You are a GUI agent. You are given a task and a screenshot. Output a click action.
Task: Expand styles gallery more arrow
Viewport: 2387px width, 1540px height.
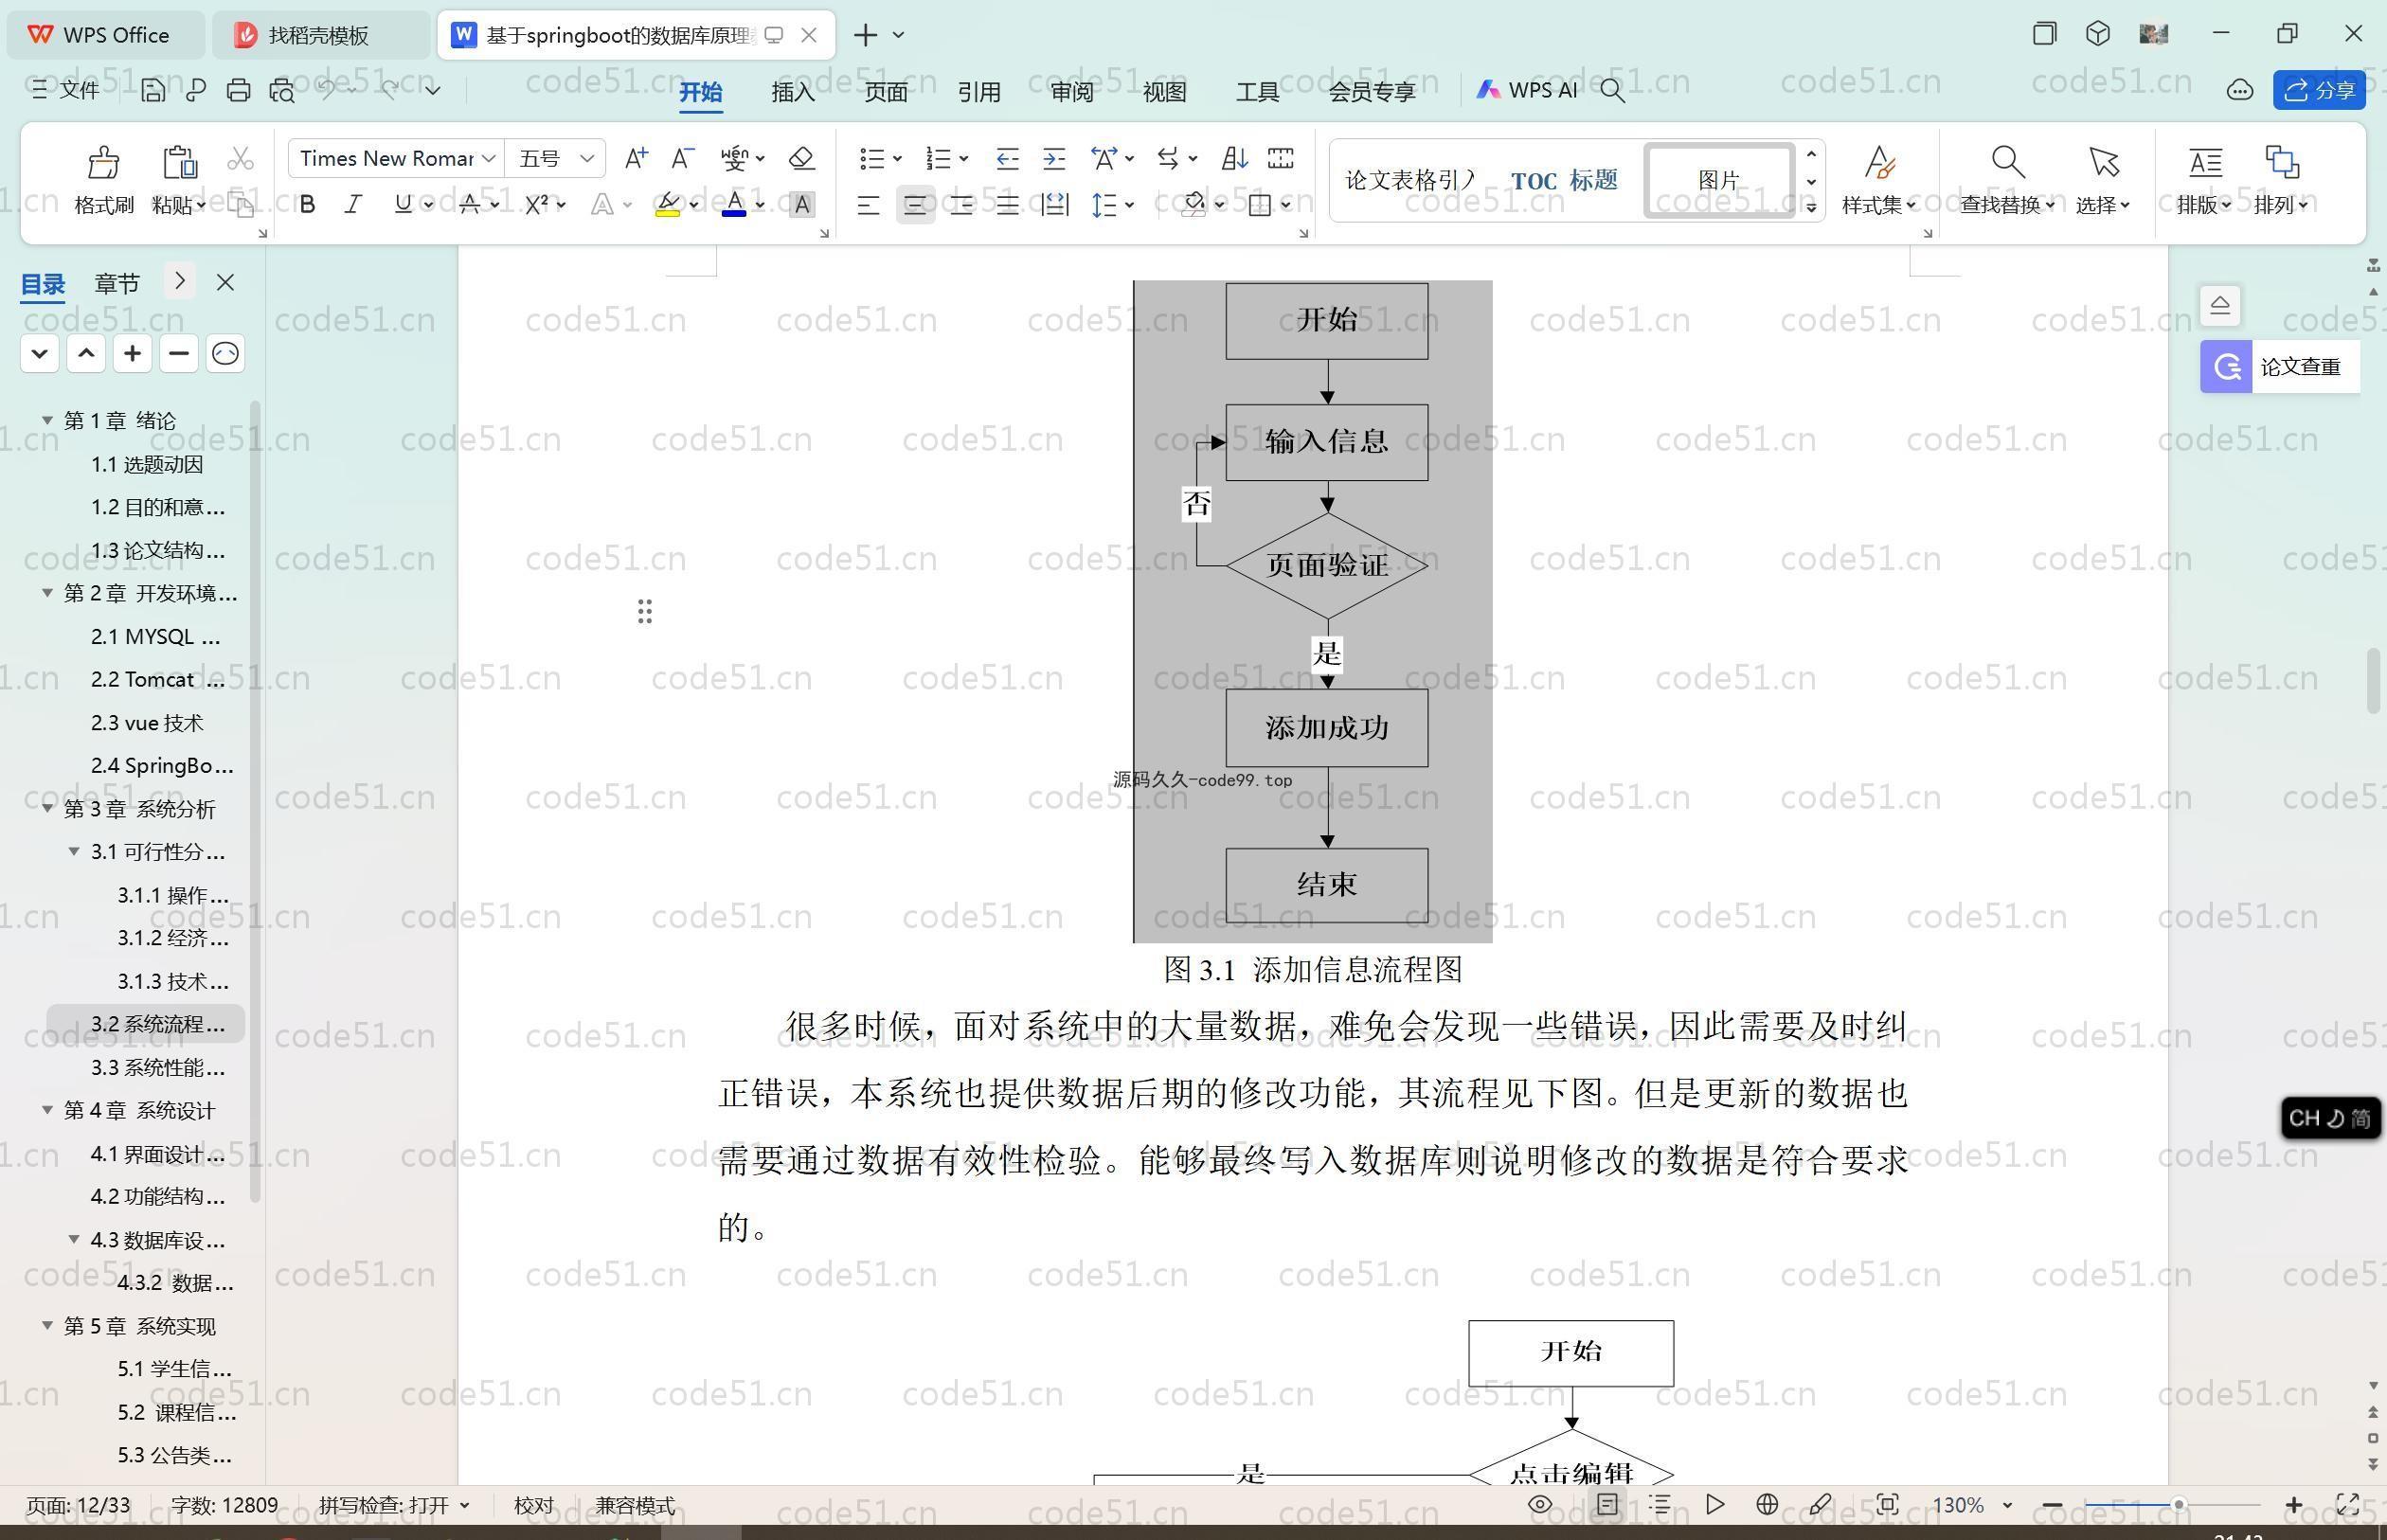tap(1811, 207)
